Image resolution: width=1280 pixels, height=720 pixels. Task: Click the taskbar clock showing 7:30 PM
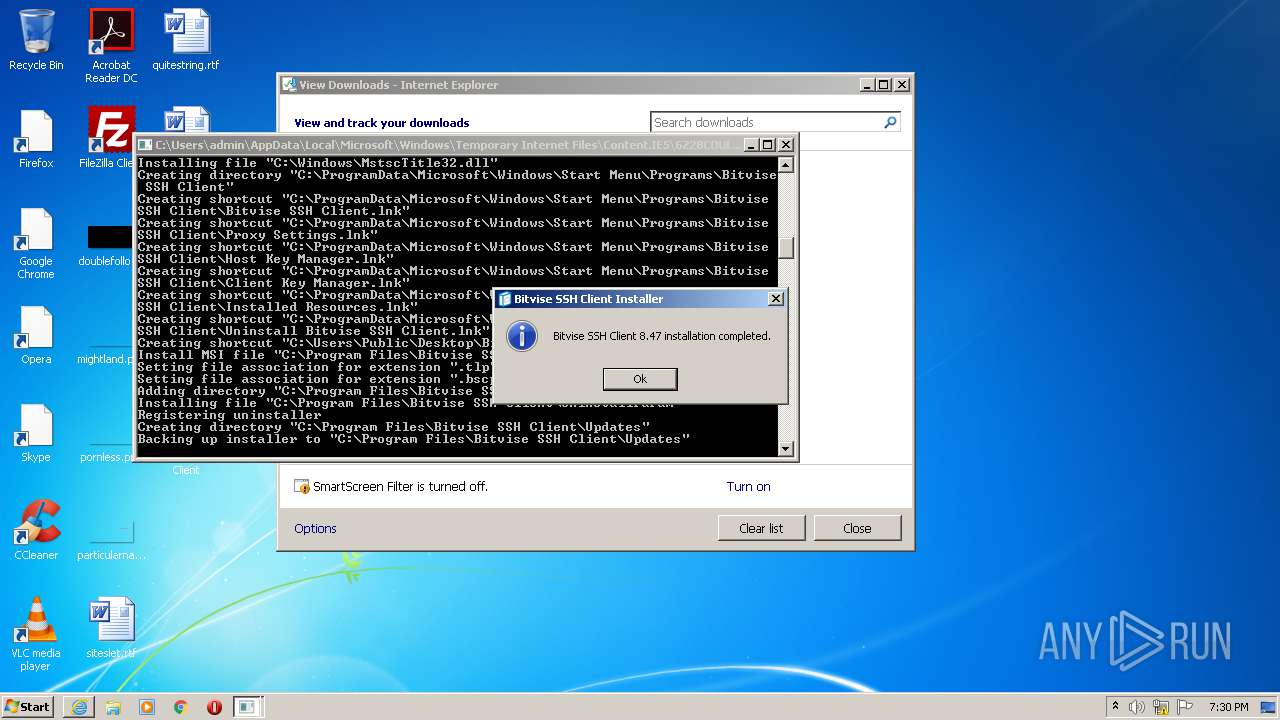[x=1229, y=707]
